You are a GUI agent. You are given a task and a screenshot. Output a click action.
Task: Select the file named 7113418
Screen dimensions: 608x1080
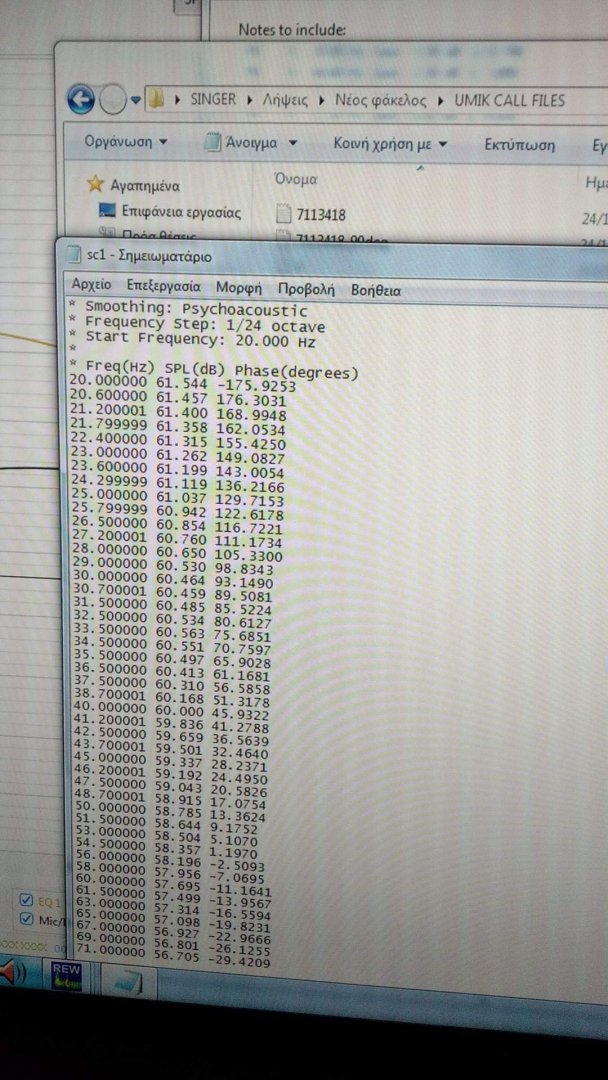321,216
